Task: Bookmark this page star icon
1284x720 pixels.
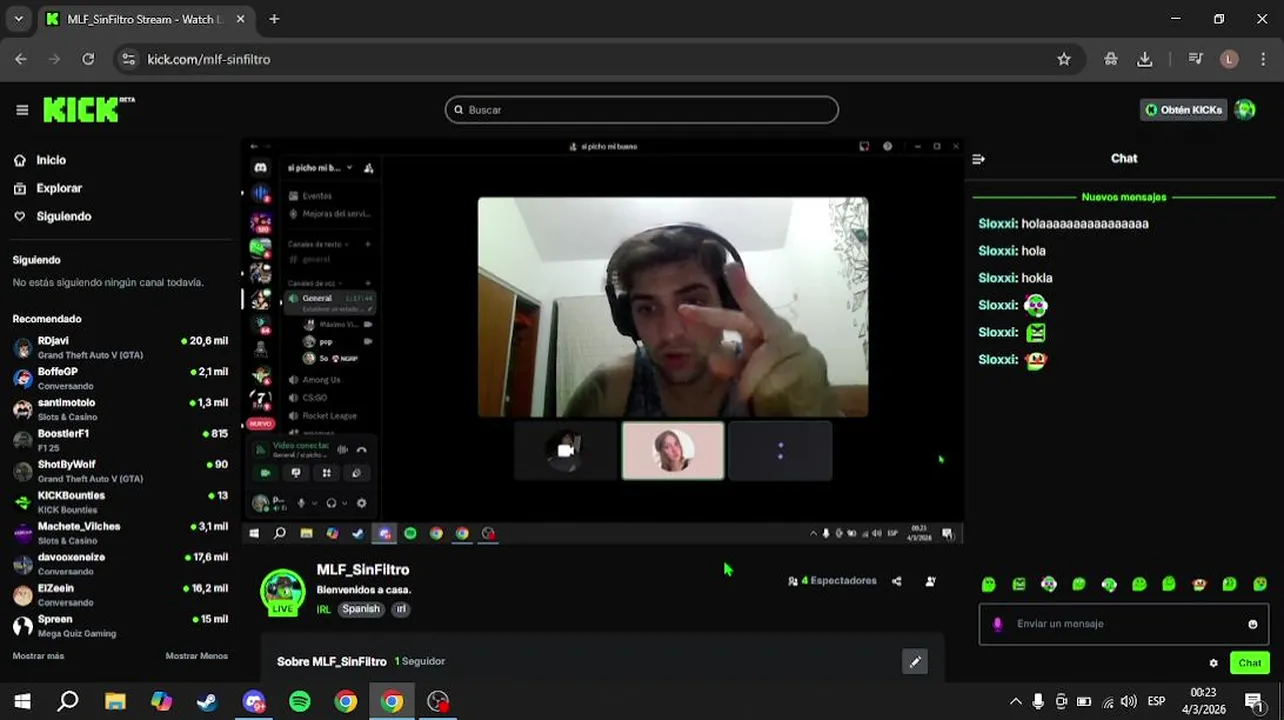Action: pyautogui.click(x=1064, y=59)
